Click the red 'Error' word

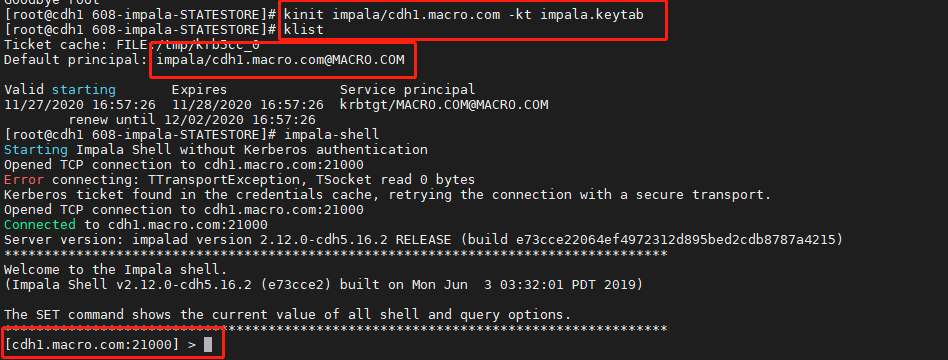coord(24,180)
